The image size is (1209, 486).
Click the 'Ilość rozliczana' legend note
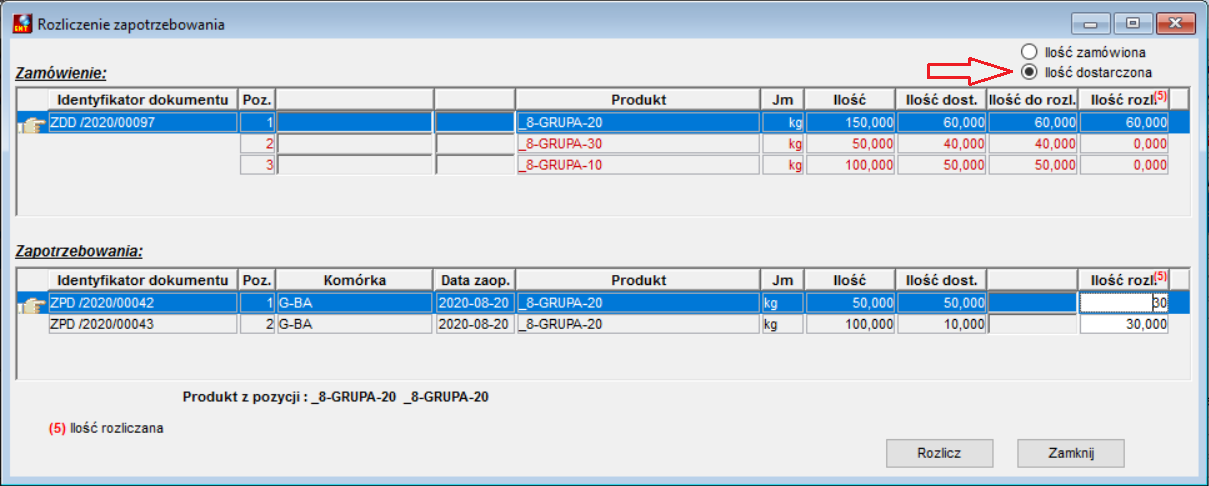pos(106,428)
